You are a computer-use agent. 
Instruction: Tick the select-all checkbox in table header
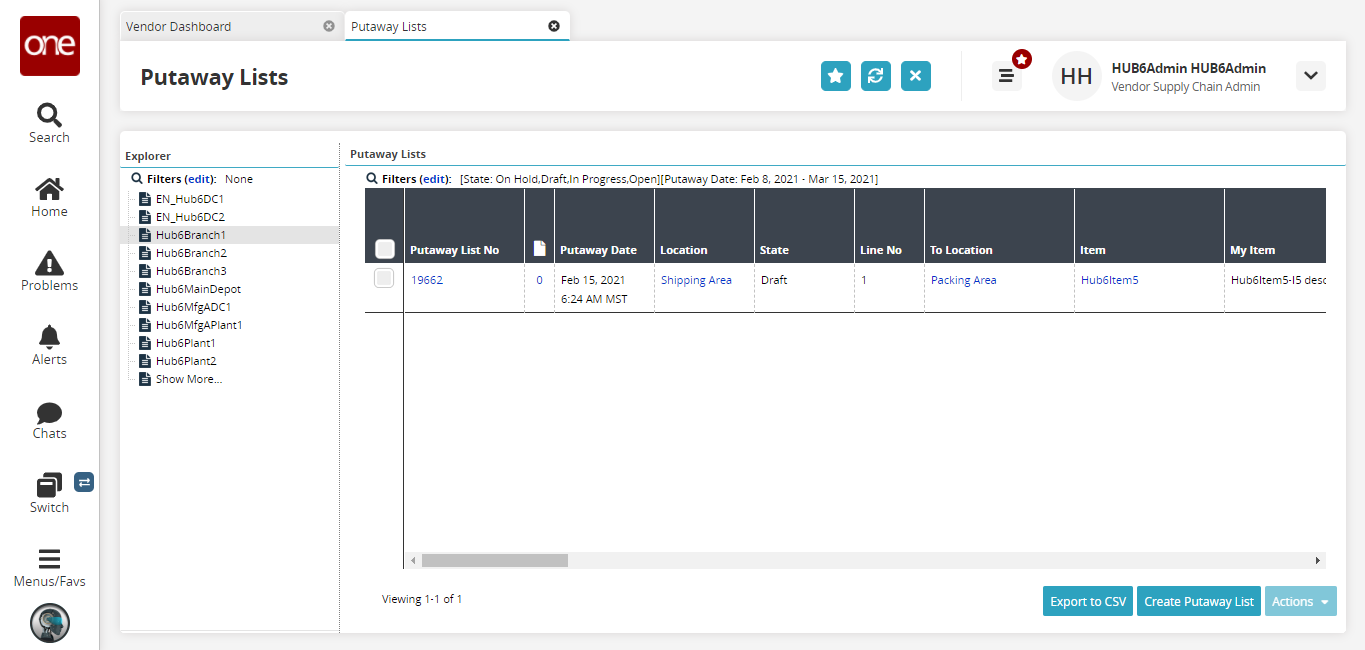click(384, 249)
